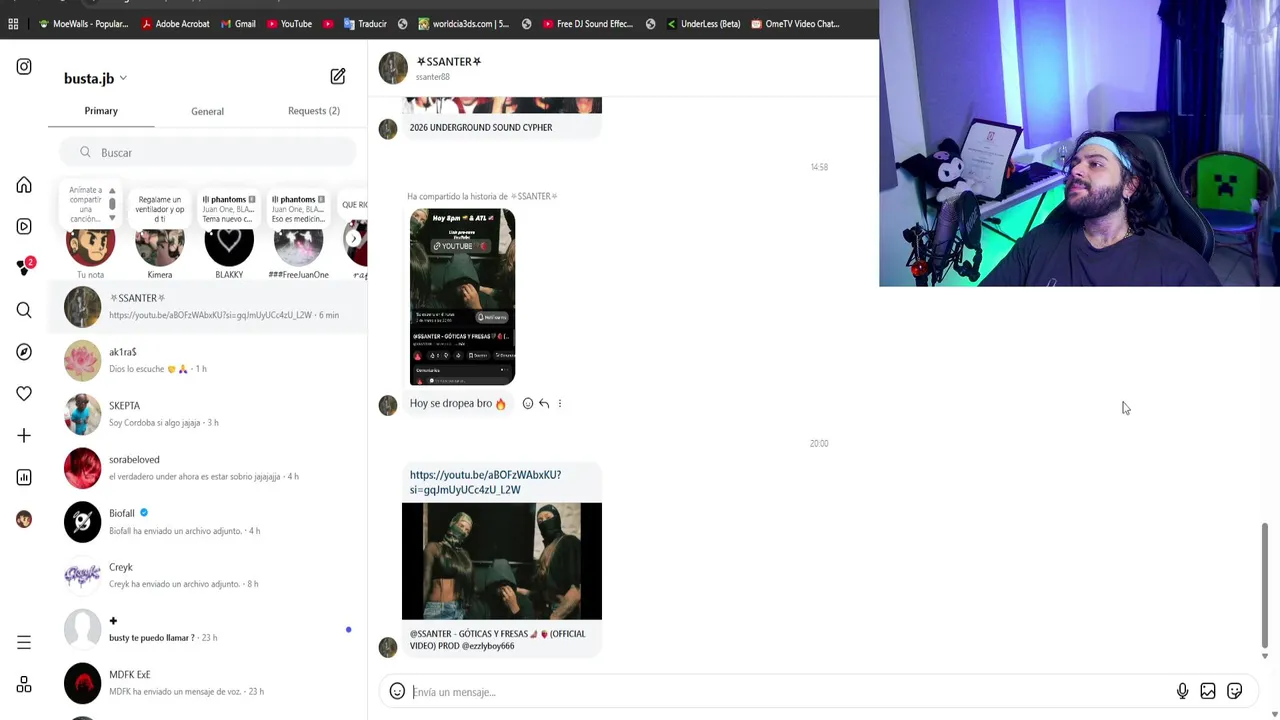
Task: Reply to the 'Hoy se dropea bro' message
Action: pos(544,403)
